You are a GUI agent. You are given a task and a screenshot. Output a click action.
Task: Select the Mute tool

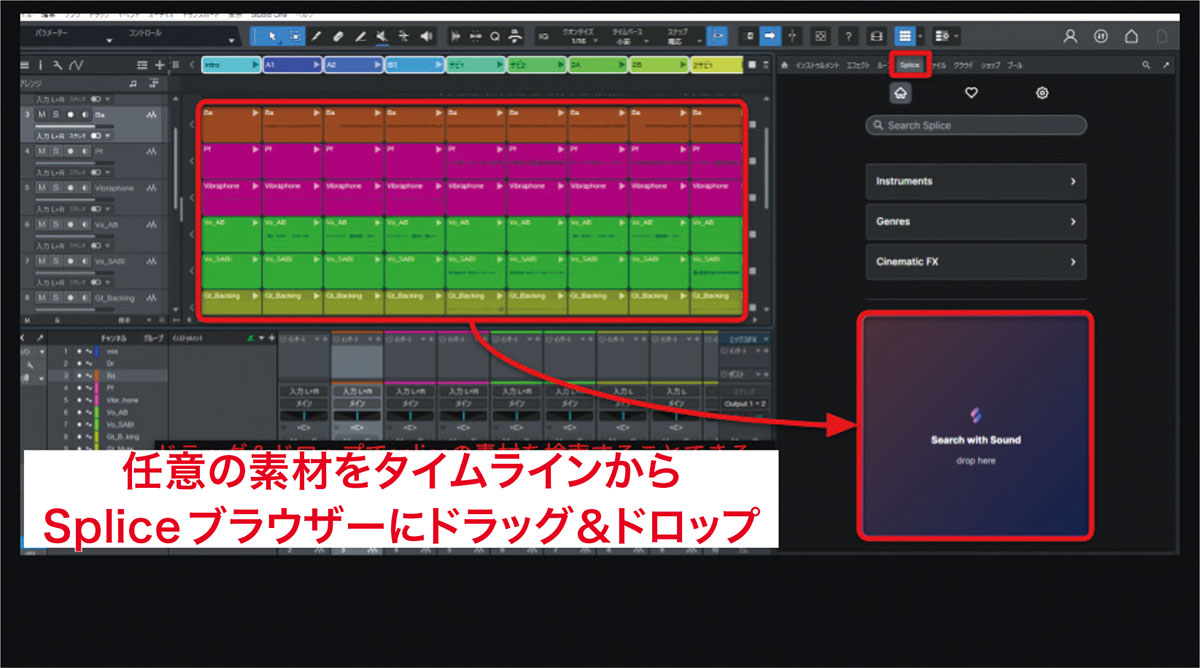[382, 36]
